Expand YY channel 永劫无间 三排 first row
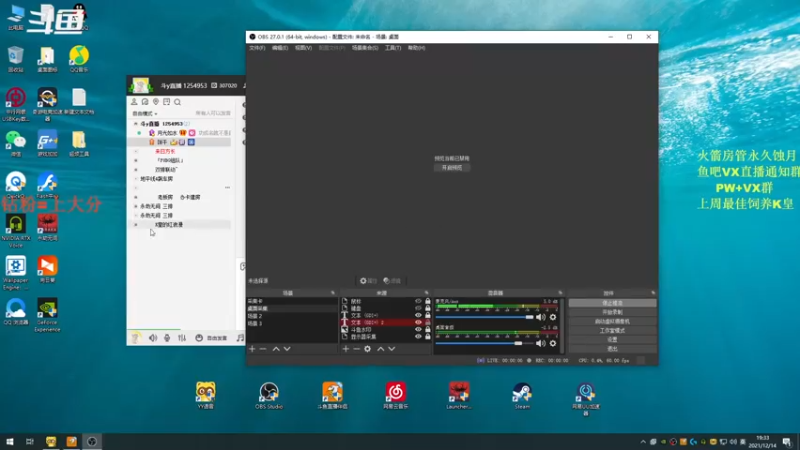Image resolution: width=800 pixels, height=450 pixels. 136,206
